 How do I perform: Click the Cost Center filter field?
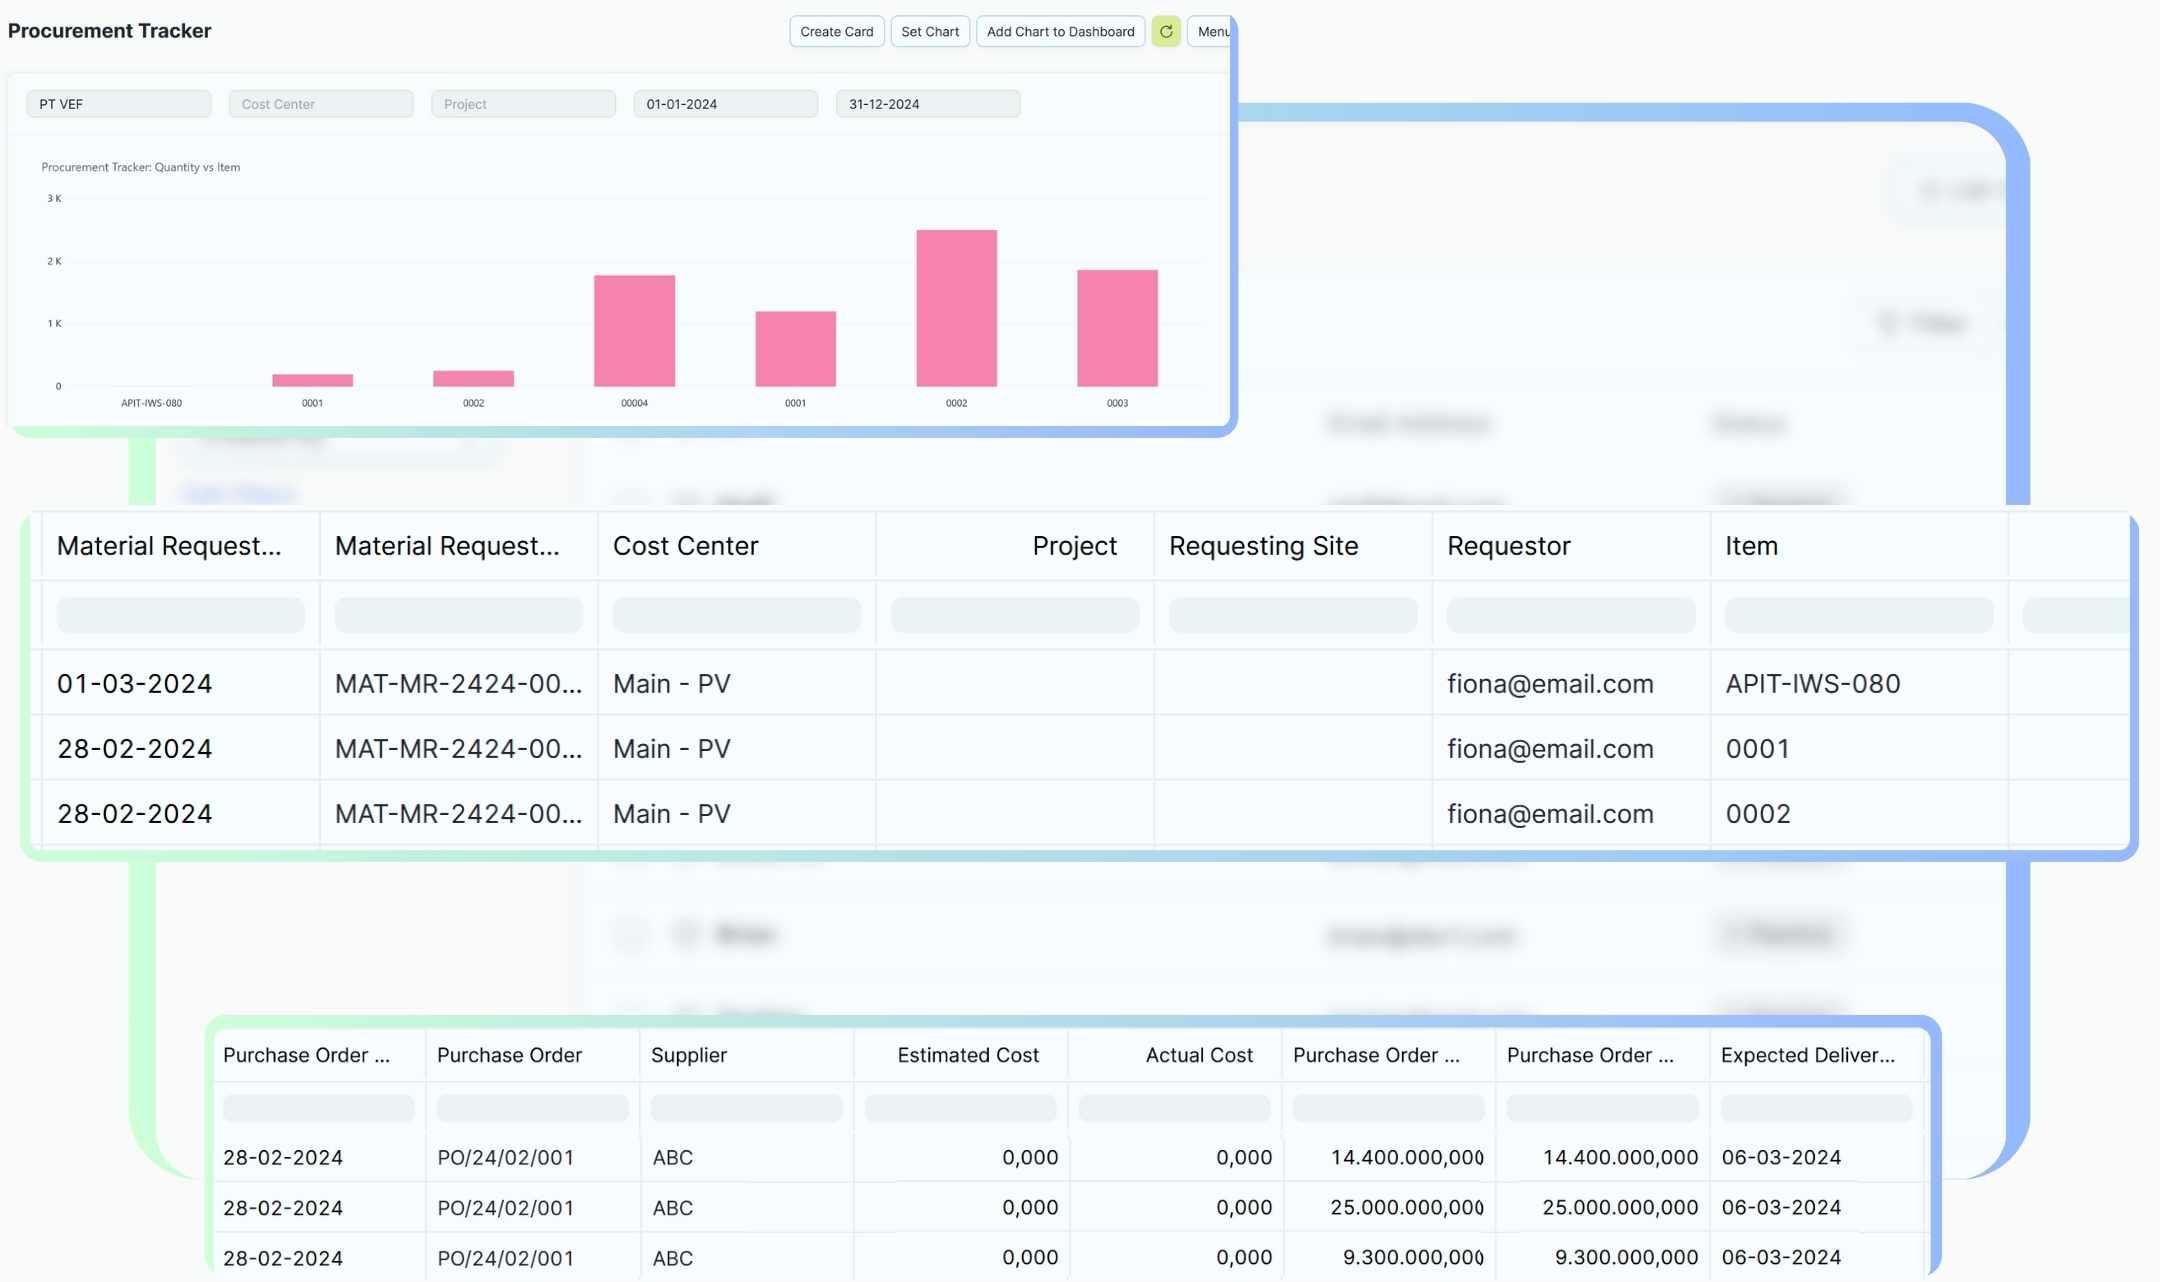pos(320,104)
